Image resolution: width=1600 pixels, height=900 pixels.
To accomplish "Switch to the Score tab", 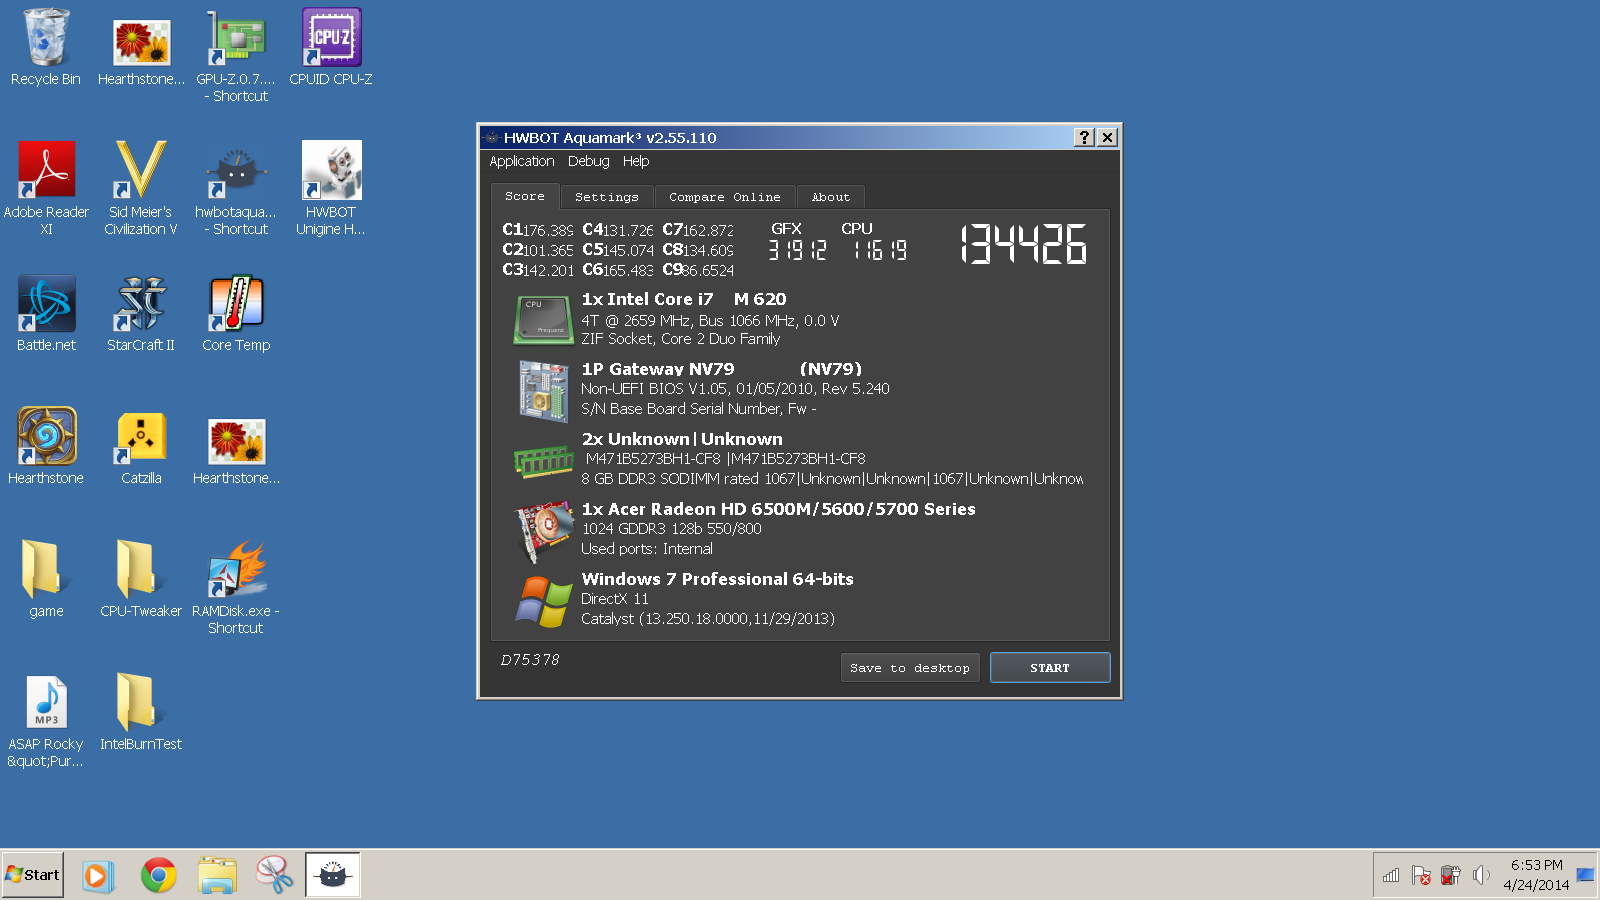I will tap(525, 196).
